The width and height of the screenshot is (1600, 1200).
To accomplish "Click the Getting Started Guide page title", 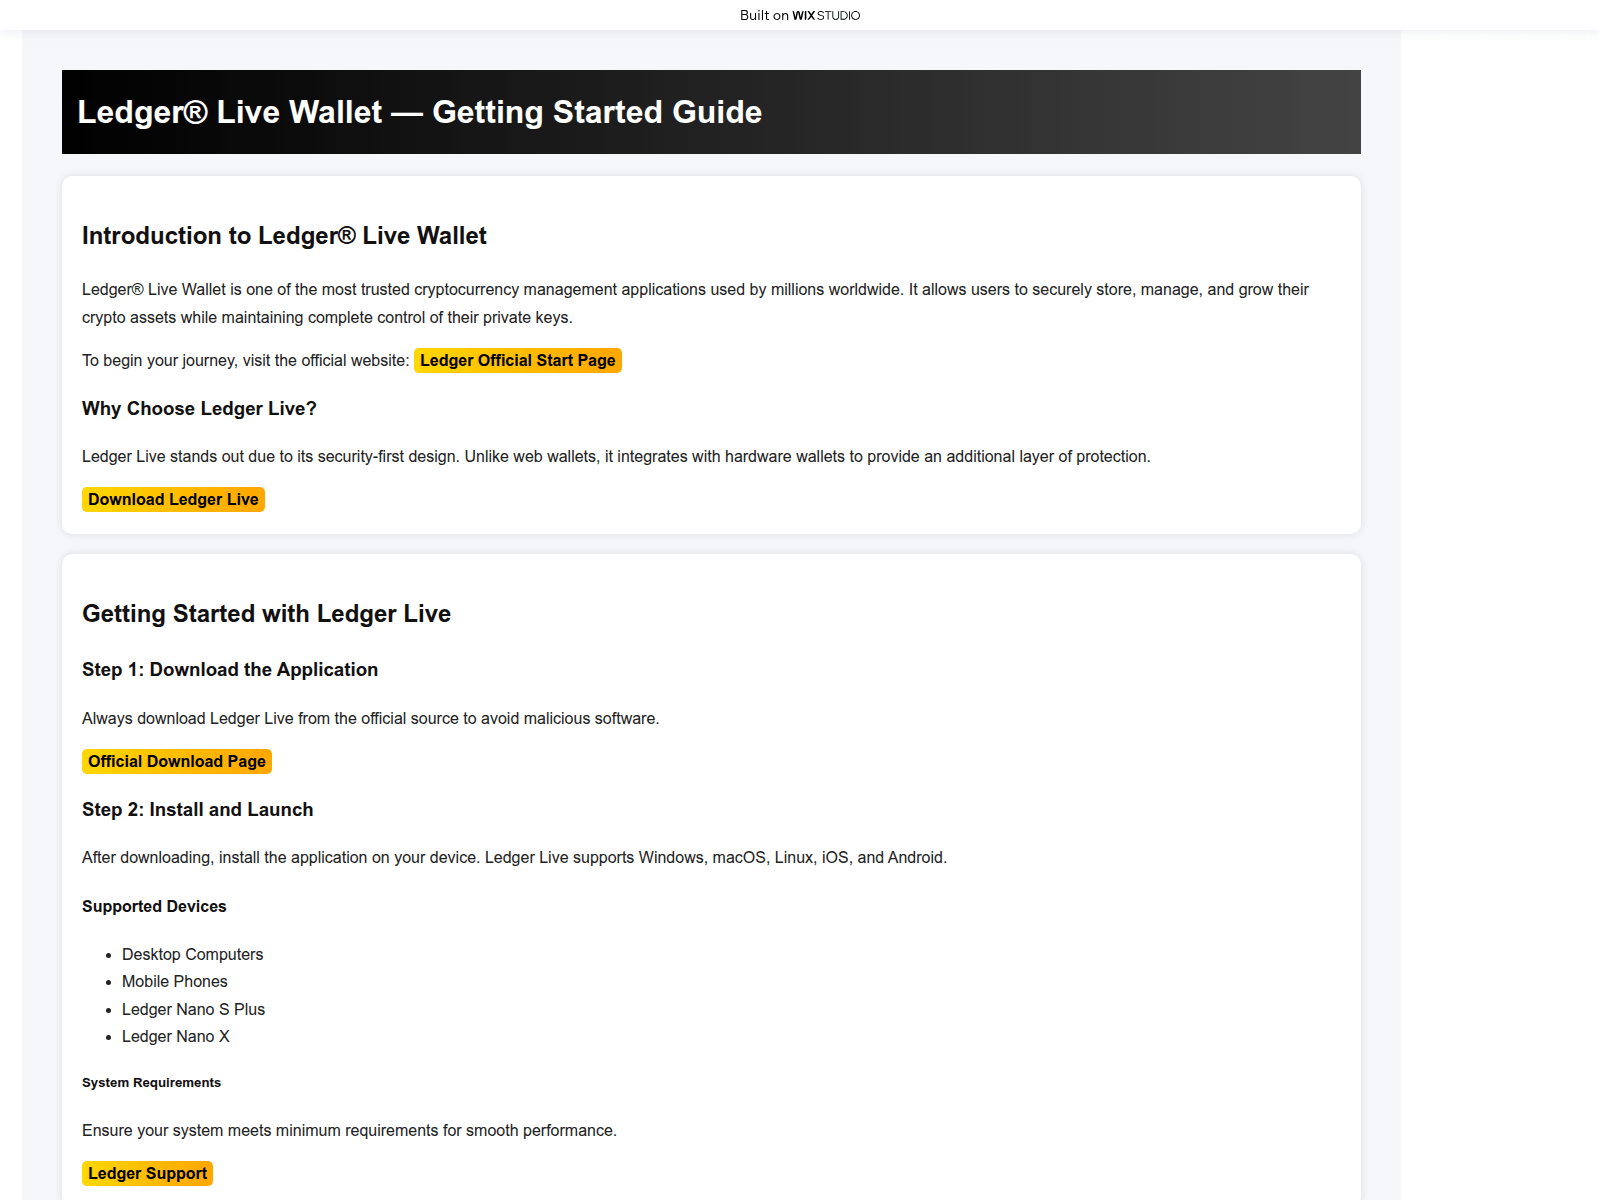I will point(419,112).
